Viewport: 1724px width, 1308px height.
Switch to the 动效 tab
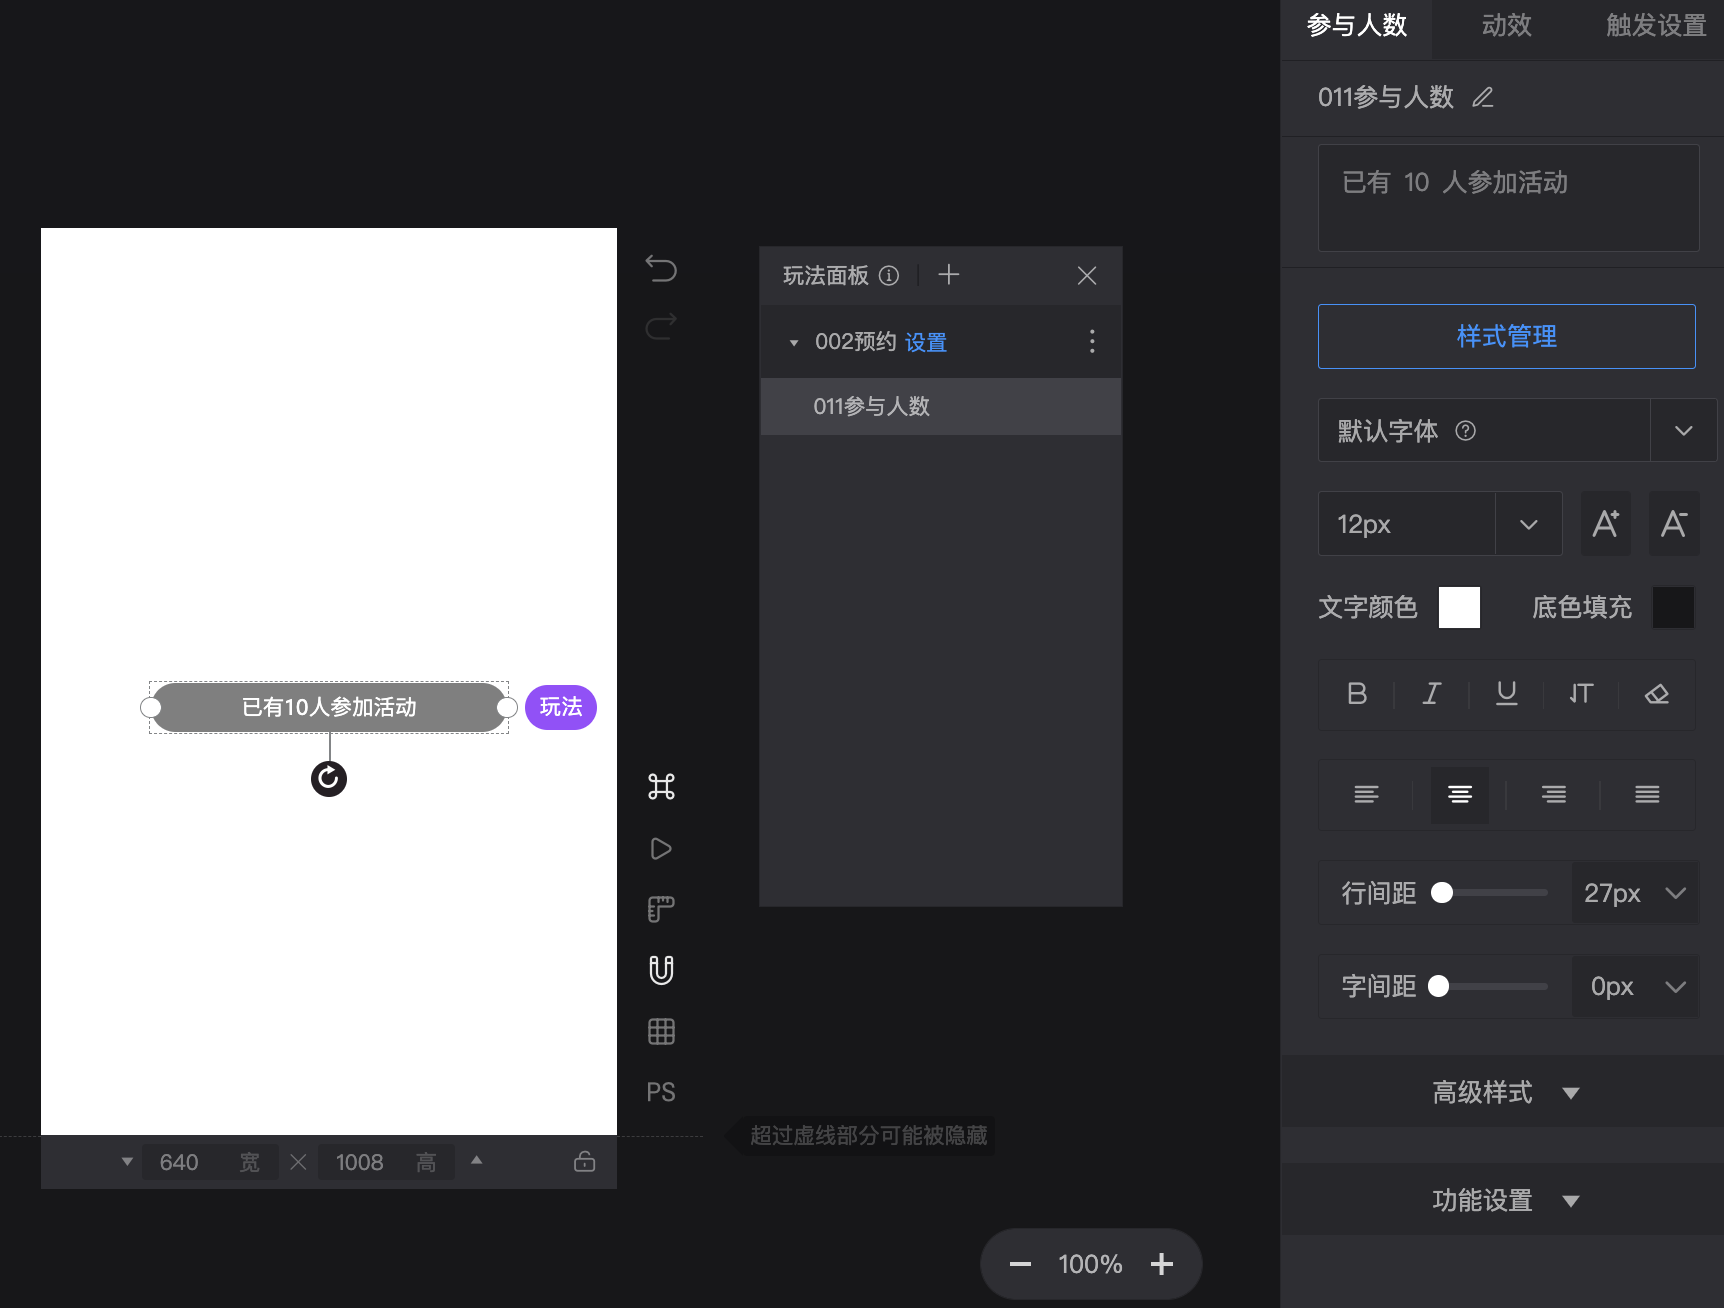1507,26
